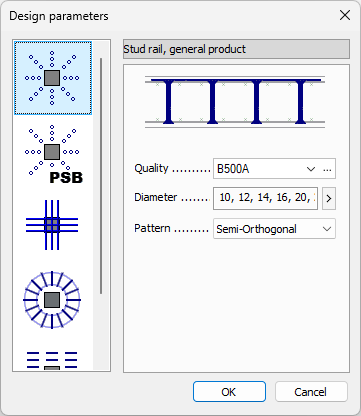Click the stud rail preview illustration

click(x=235, y=101)
